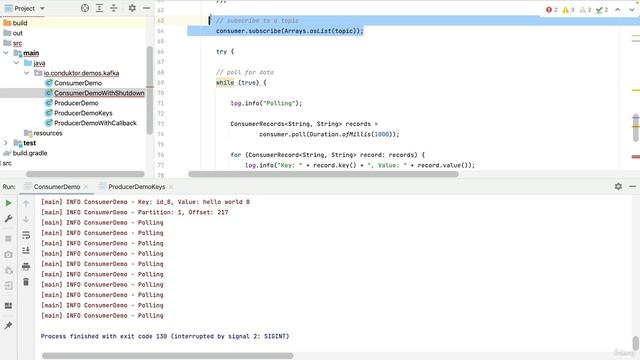Select ConsumerDemo in the project tree

tap(78, 83)
